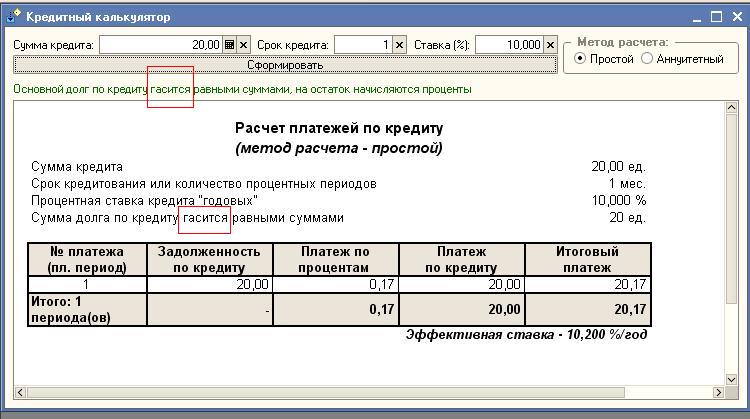Click the horizontal scrollbar thumb
The image size is (750, 419).
[x=326, y=393]
